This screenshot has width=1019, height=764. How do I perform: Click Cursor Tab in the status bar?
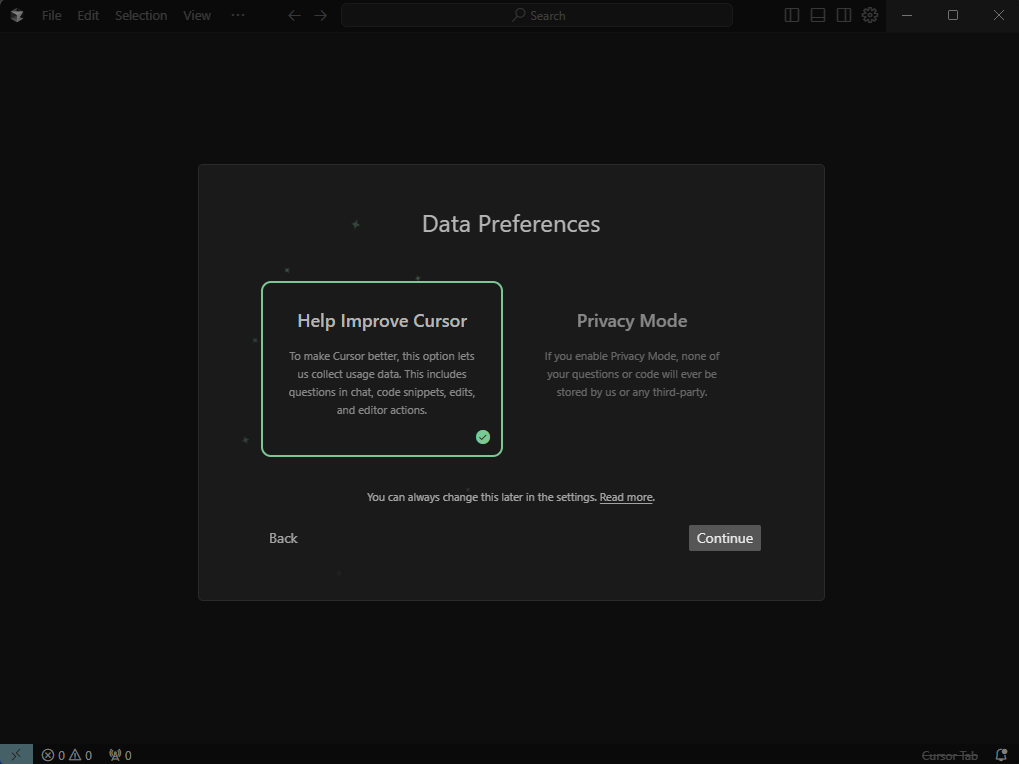tap(949, 756)
